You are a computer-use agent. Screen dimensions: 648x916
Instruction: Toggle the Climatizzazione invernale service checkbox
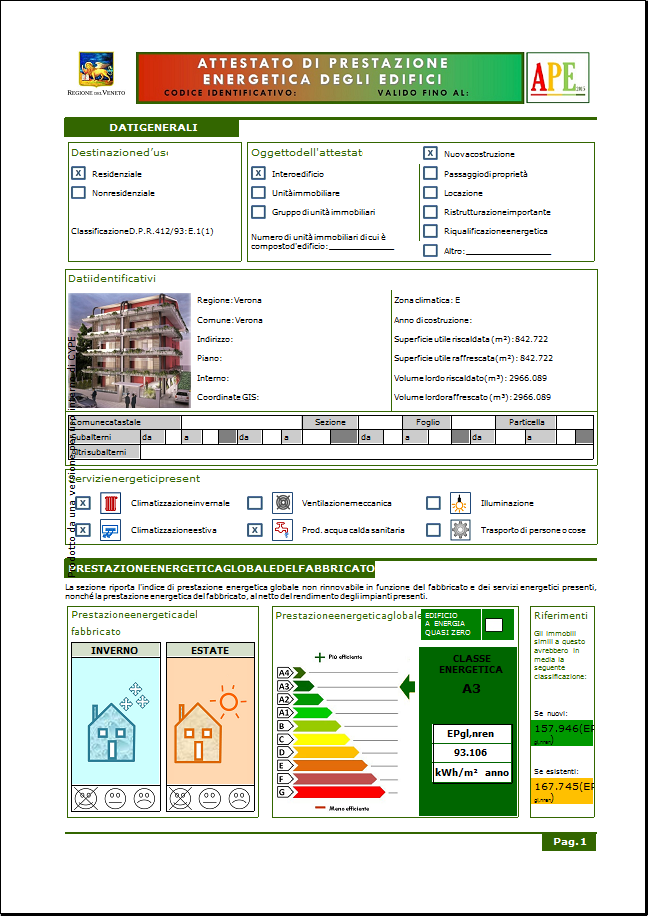click(x=84, y=503)
